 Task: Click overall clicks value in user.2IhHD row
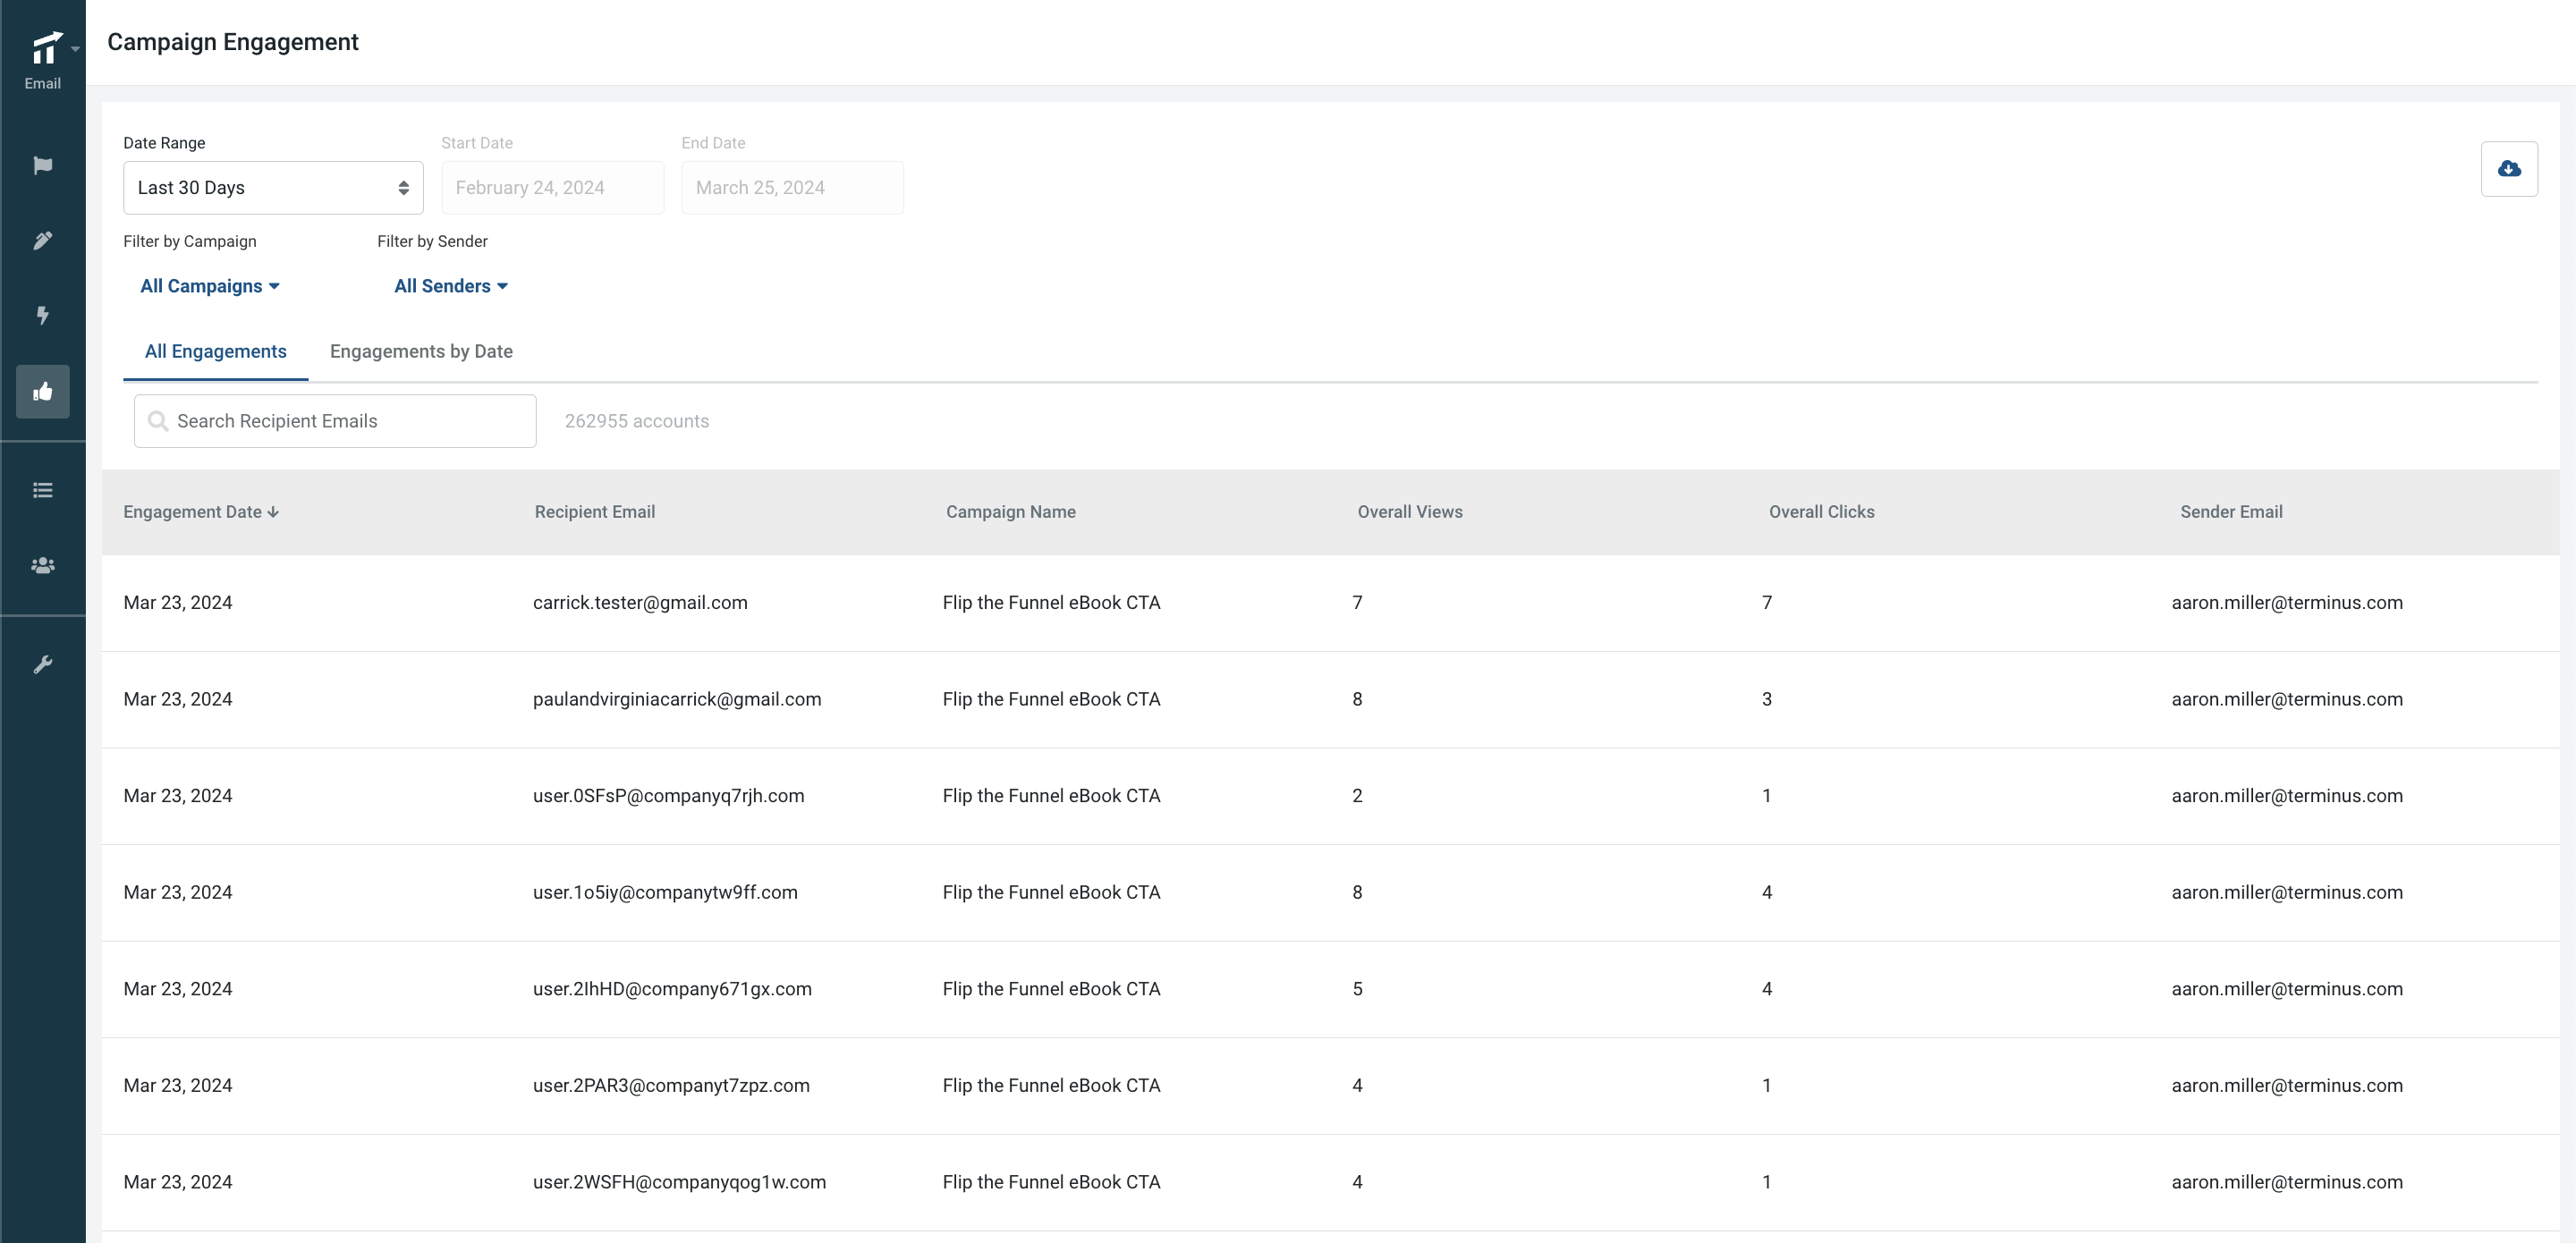point(1767,989)
